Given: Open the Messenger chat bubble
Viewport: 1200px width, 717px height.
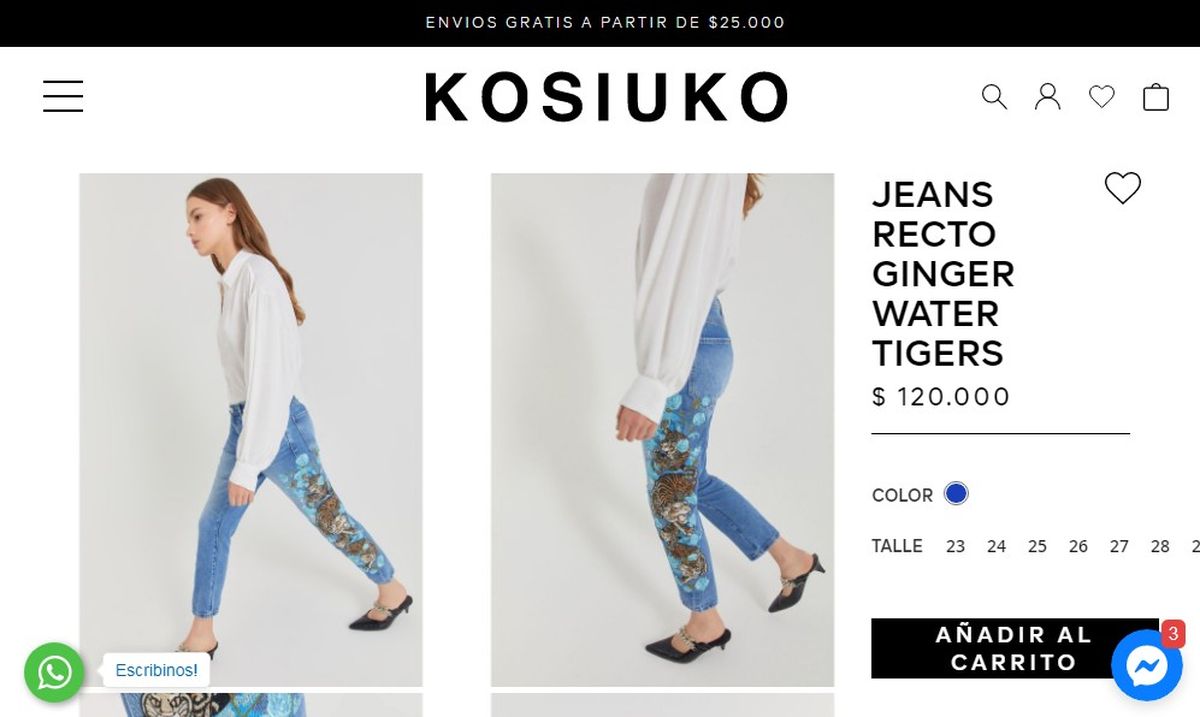Looking at the screenshot, I should click(x=1146, y=665).
